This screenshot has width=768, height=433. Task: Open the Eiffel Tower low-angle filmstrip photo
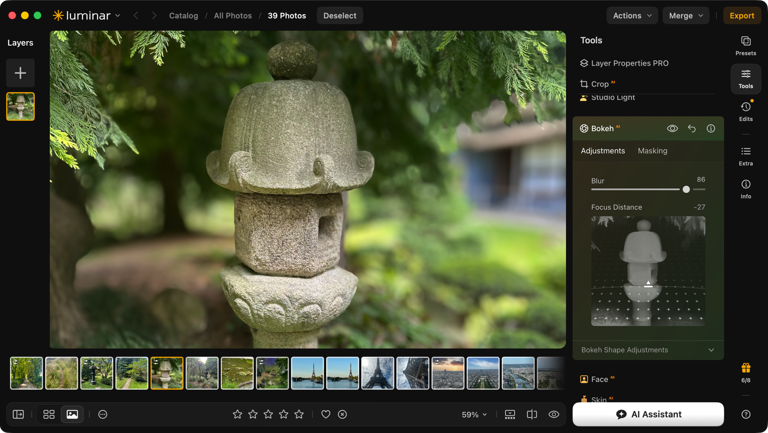point(377,373)
